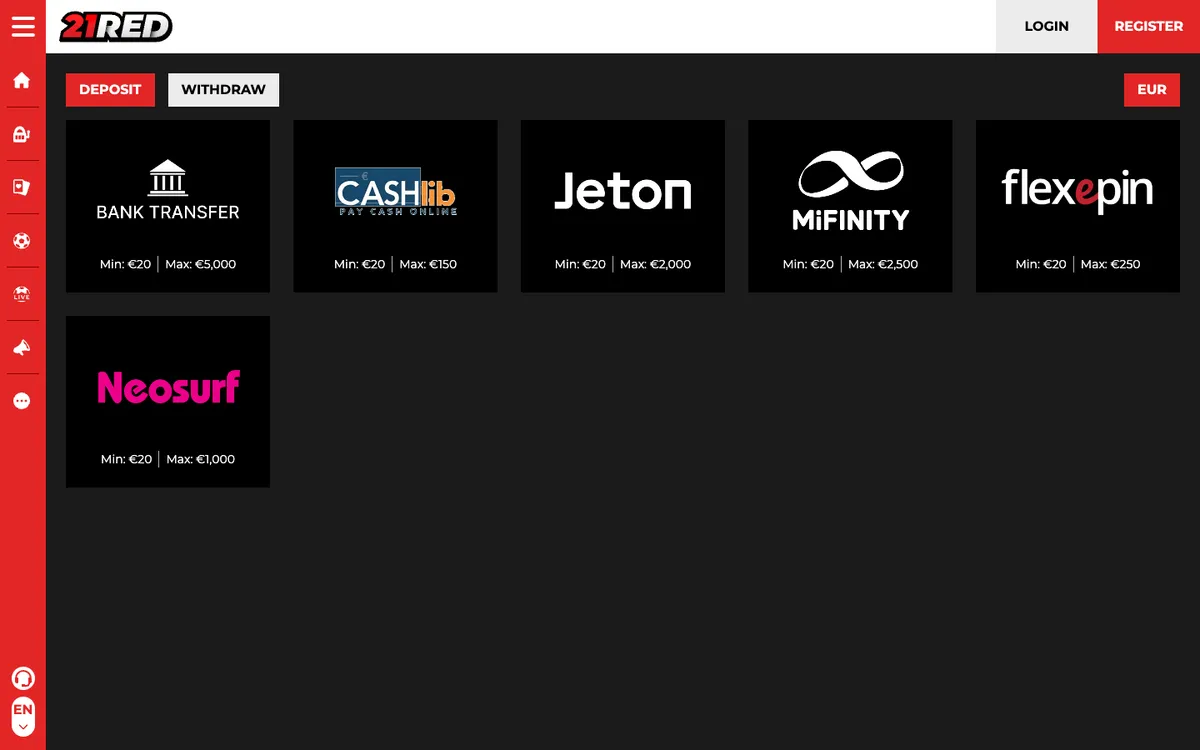
Task: Click the 'Max: €5,000' limit text
Action: point(201,264)
